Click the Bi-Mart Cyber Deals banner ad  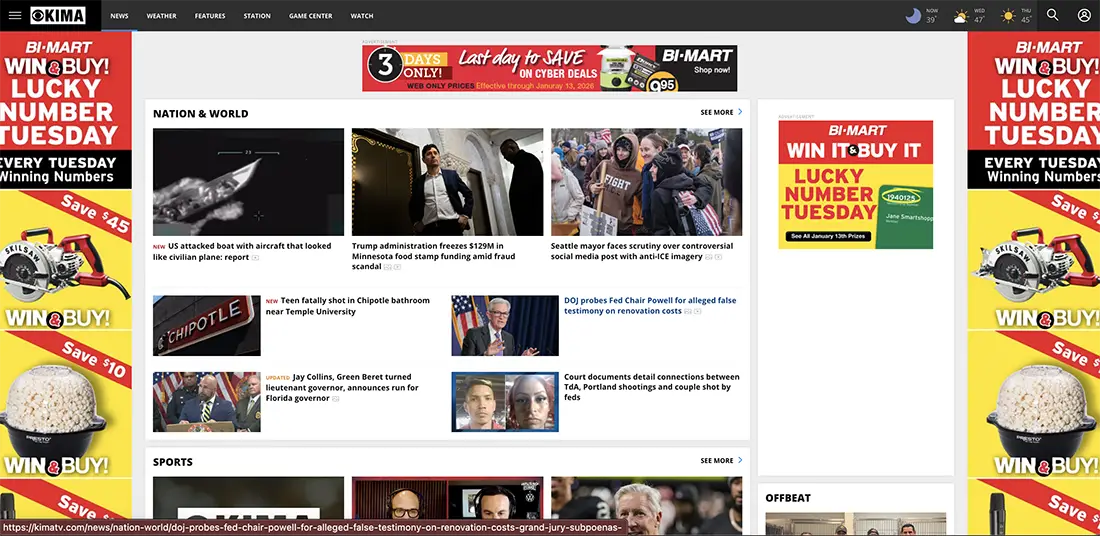(x=549, y=68)
